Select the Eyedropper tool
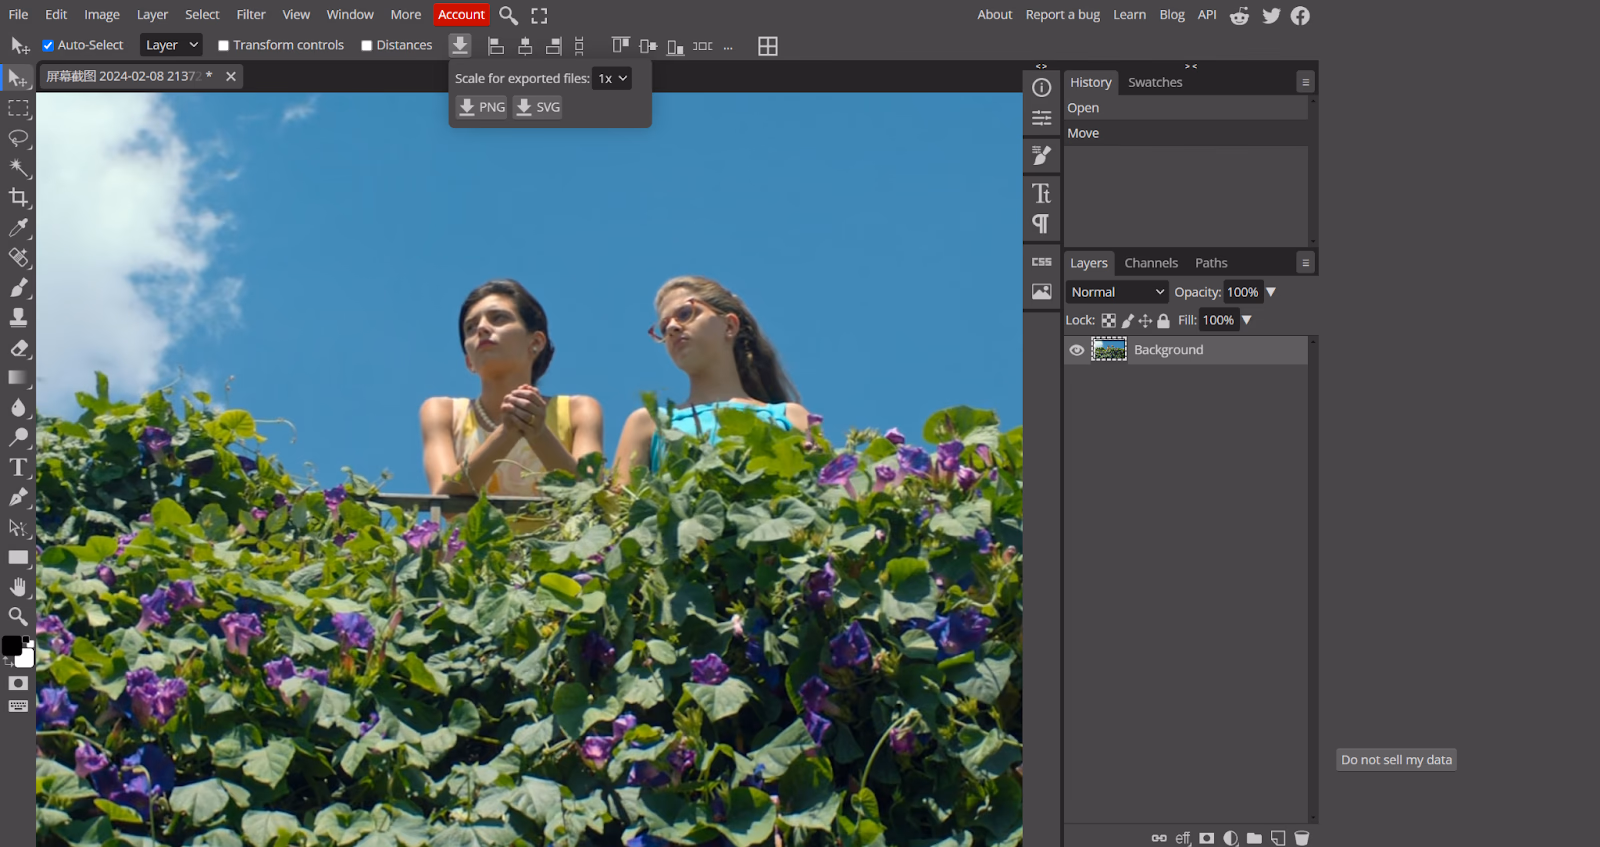This screenshot has width=1600, height=847. click(18, 228)
